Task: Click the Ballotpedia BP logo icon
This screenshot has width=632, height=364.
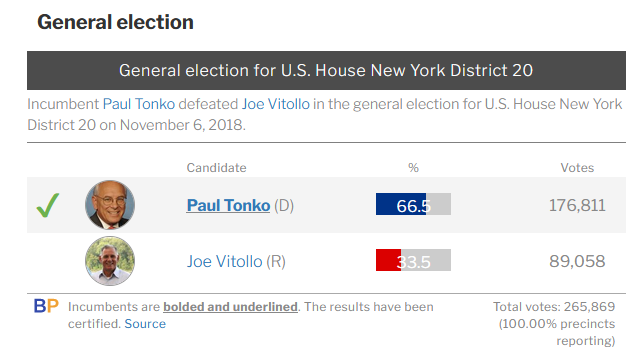Action: tap(46, 306)
